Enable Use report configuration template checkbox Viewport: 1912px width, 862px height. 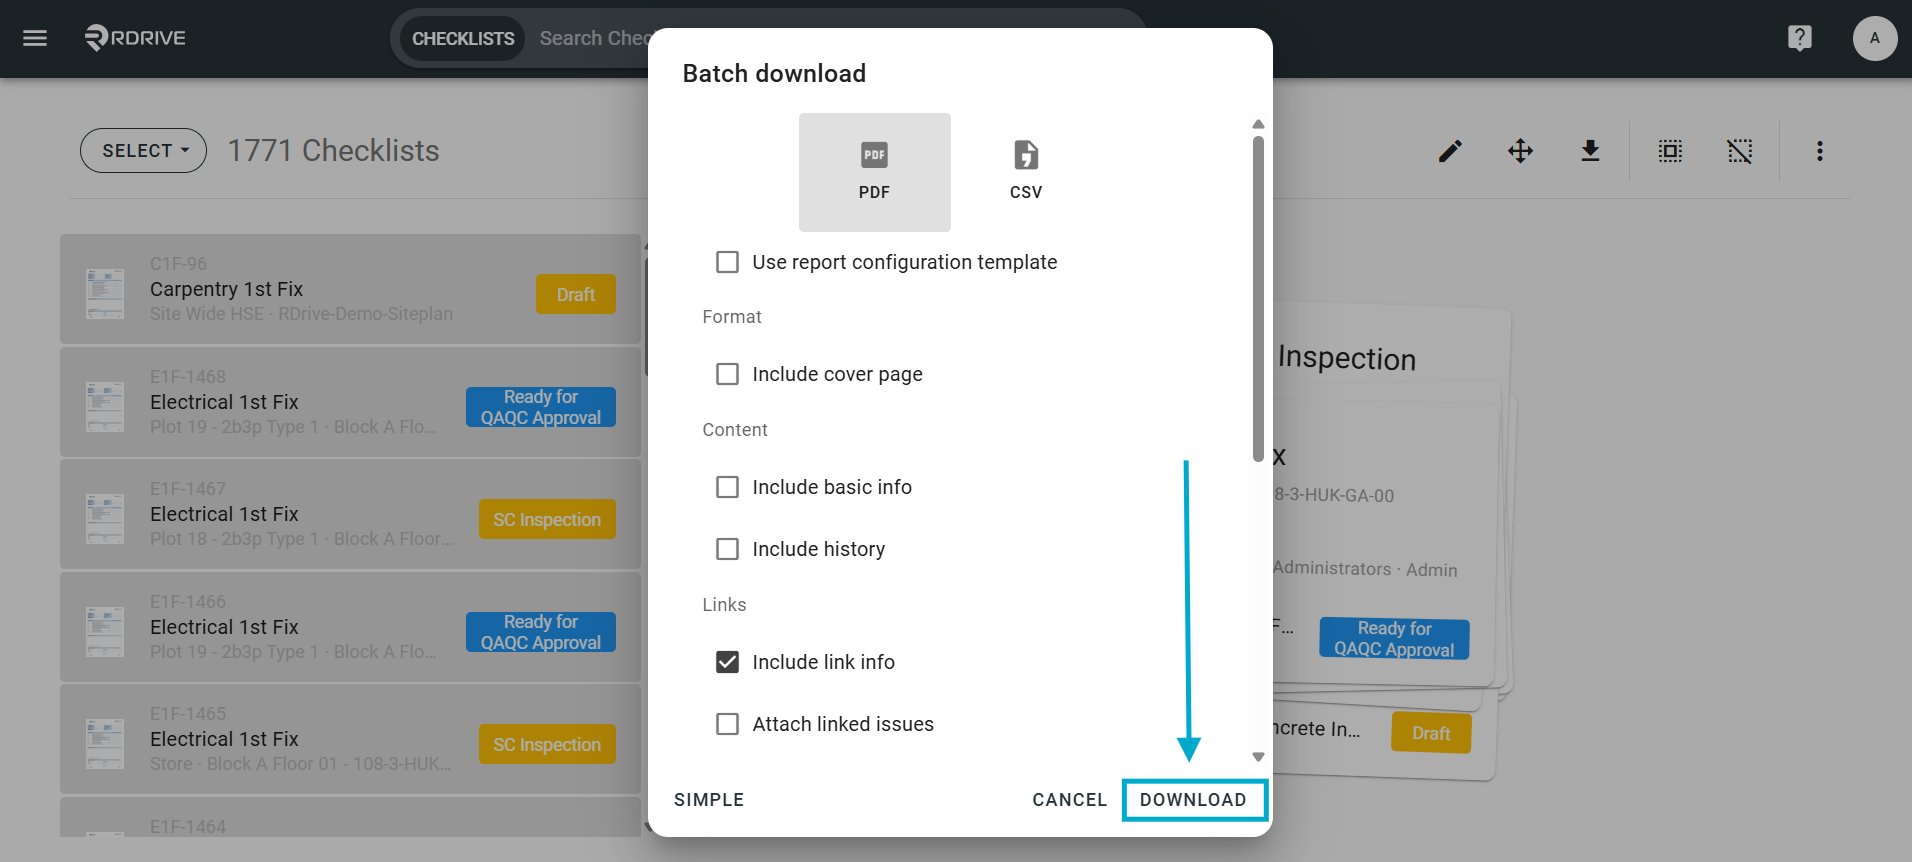(727, 262)
